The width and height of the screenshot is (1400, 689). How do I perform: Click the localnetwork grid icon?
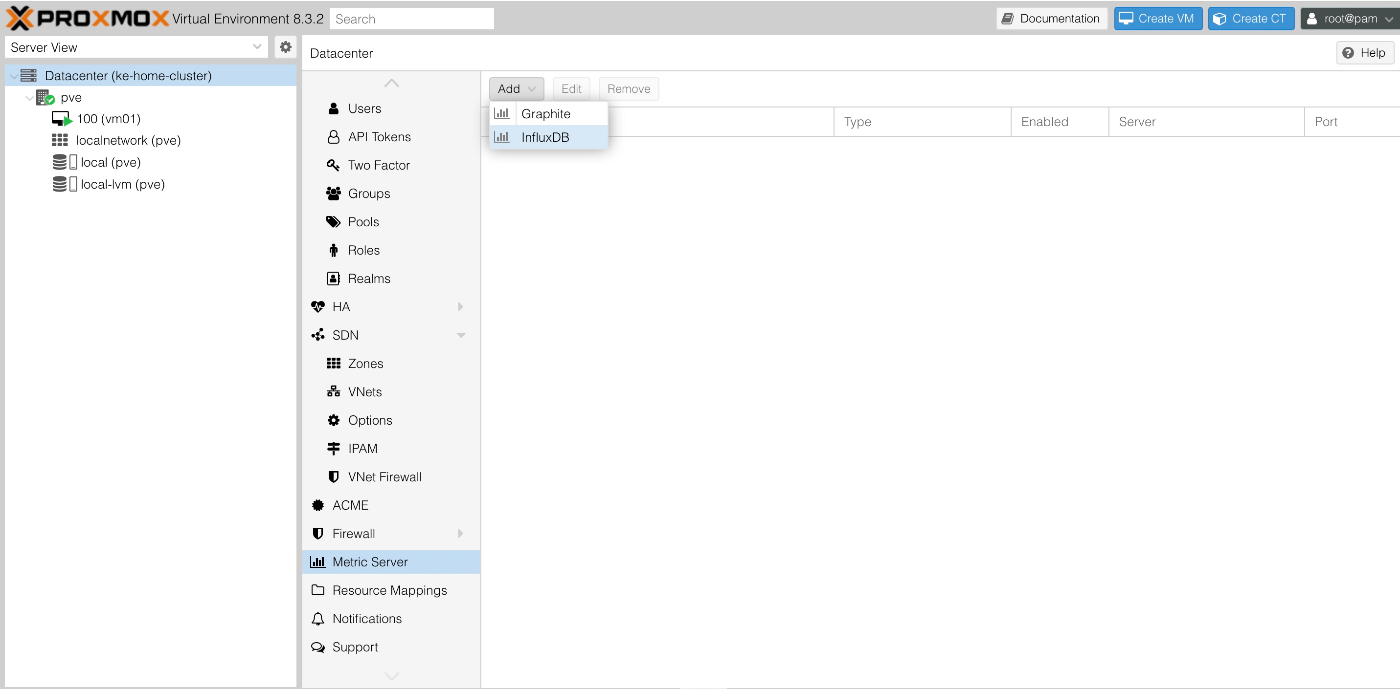[60, 141]
